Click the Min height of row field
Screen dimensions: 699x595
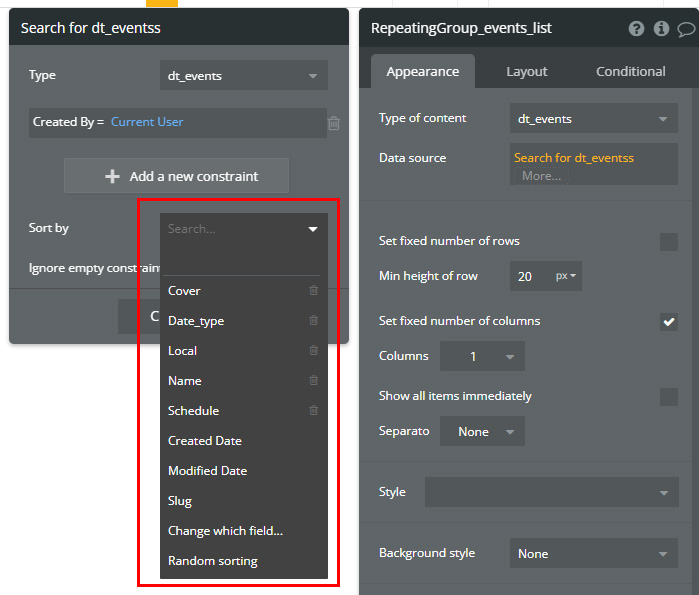[528, 276]
